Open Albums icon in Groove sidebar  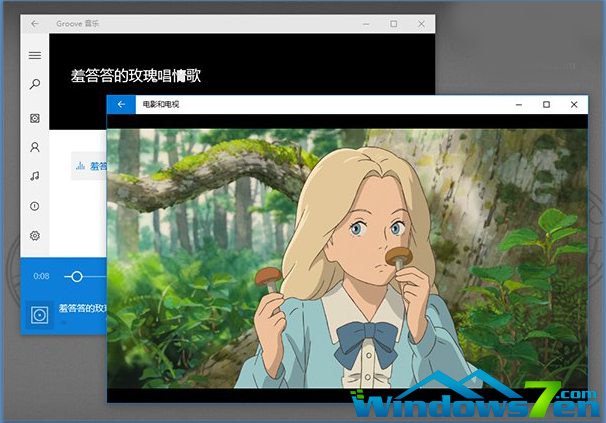click(35, 118)
